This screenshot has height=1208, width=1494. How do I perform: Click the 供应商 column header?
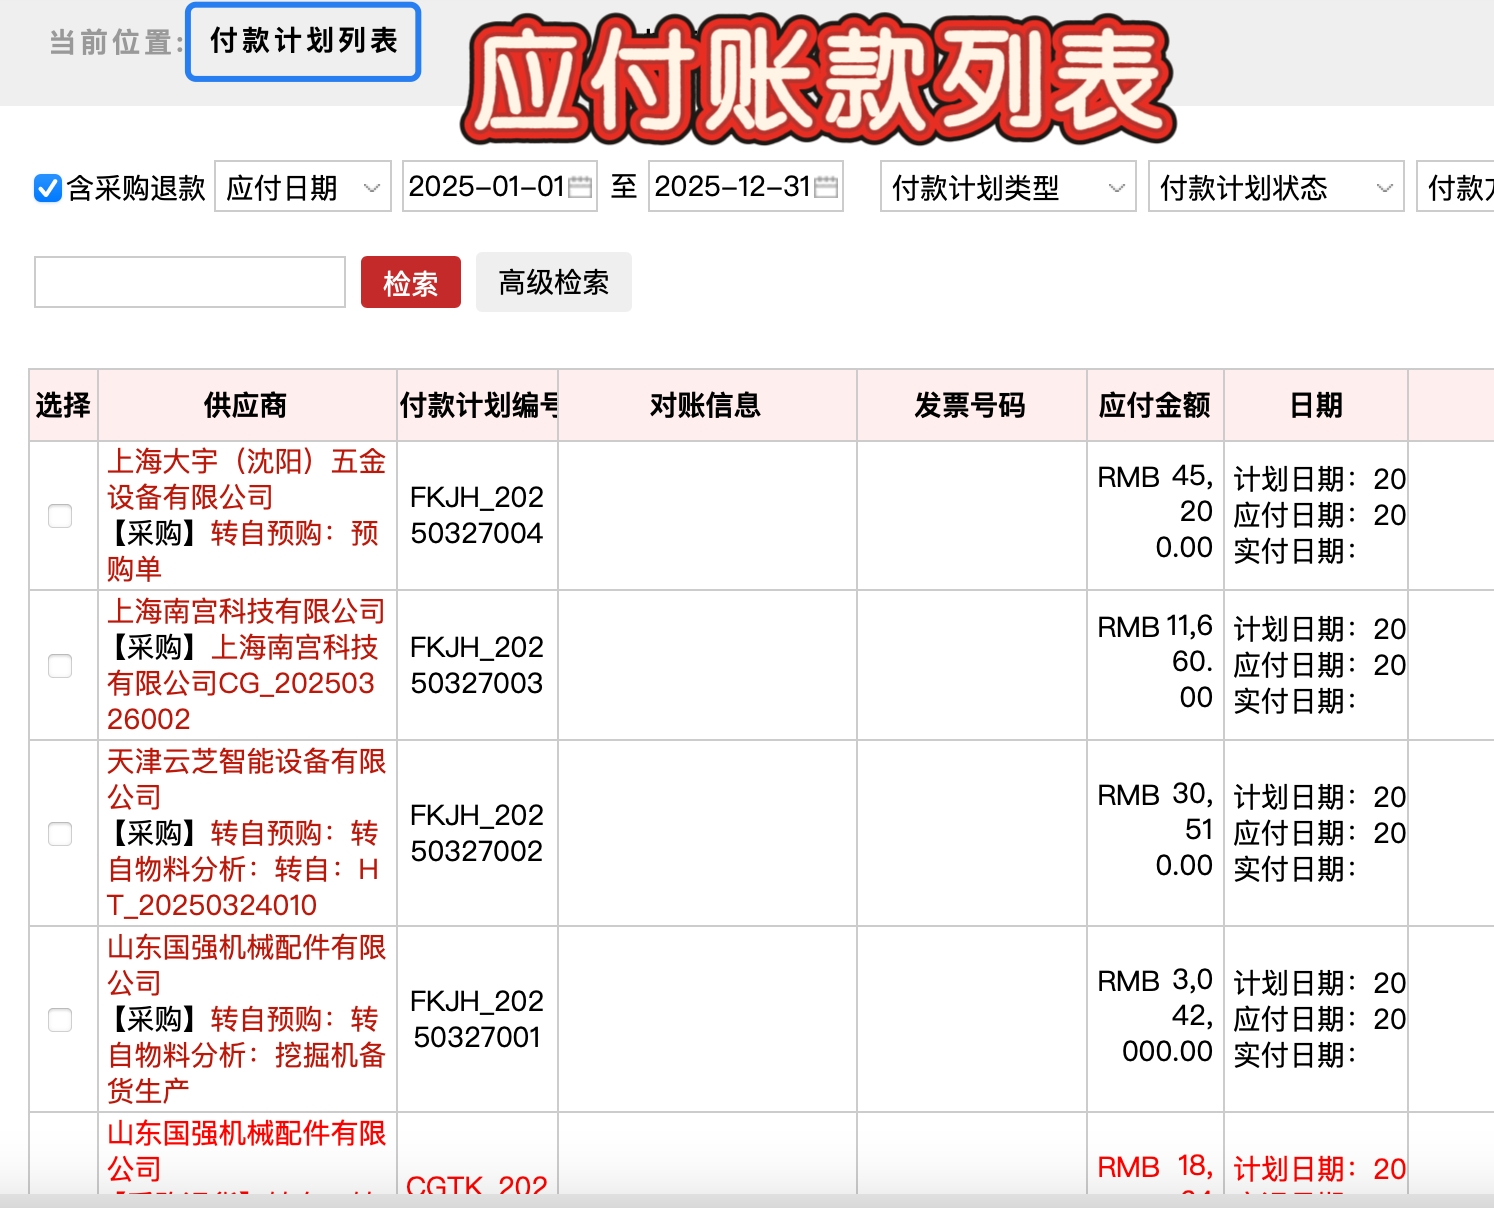pos(246,405)
